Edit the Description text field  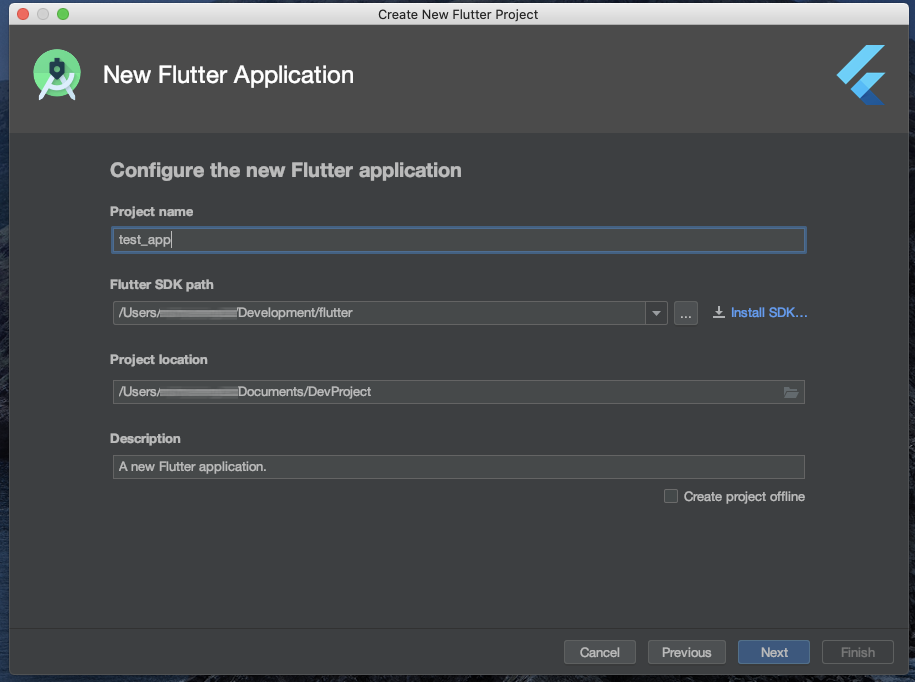459,467
